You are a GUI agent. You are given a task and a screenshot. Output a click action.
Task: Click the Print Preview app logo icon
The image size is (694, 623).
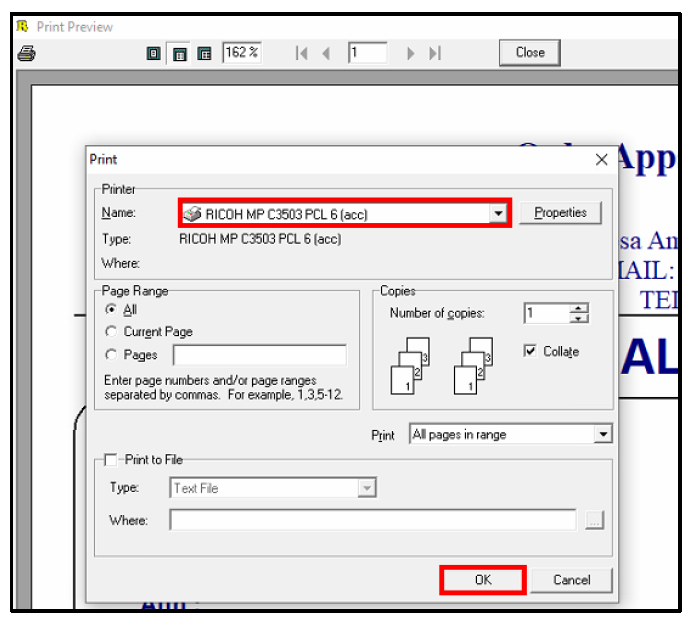[x=23, y=27]
